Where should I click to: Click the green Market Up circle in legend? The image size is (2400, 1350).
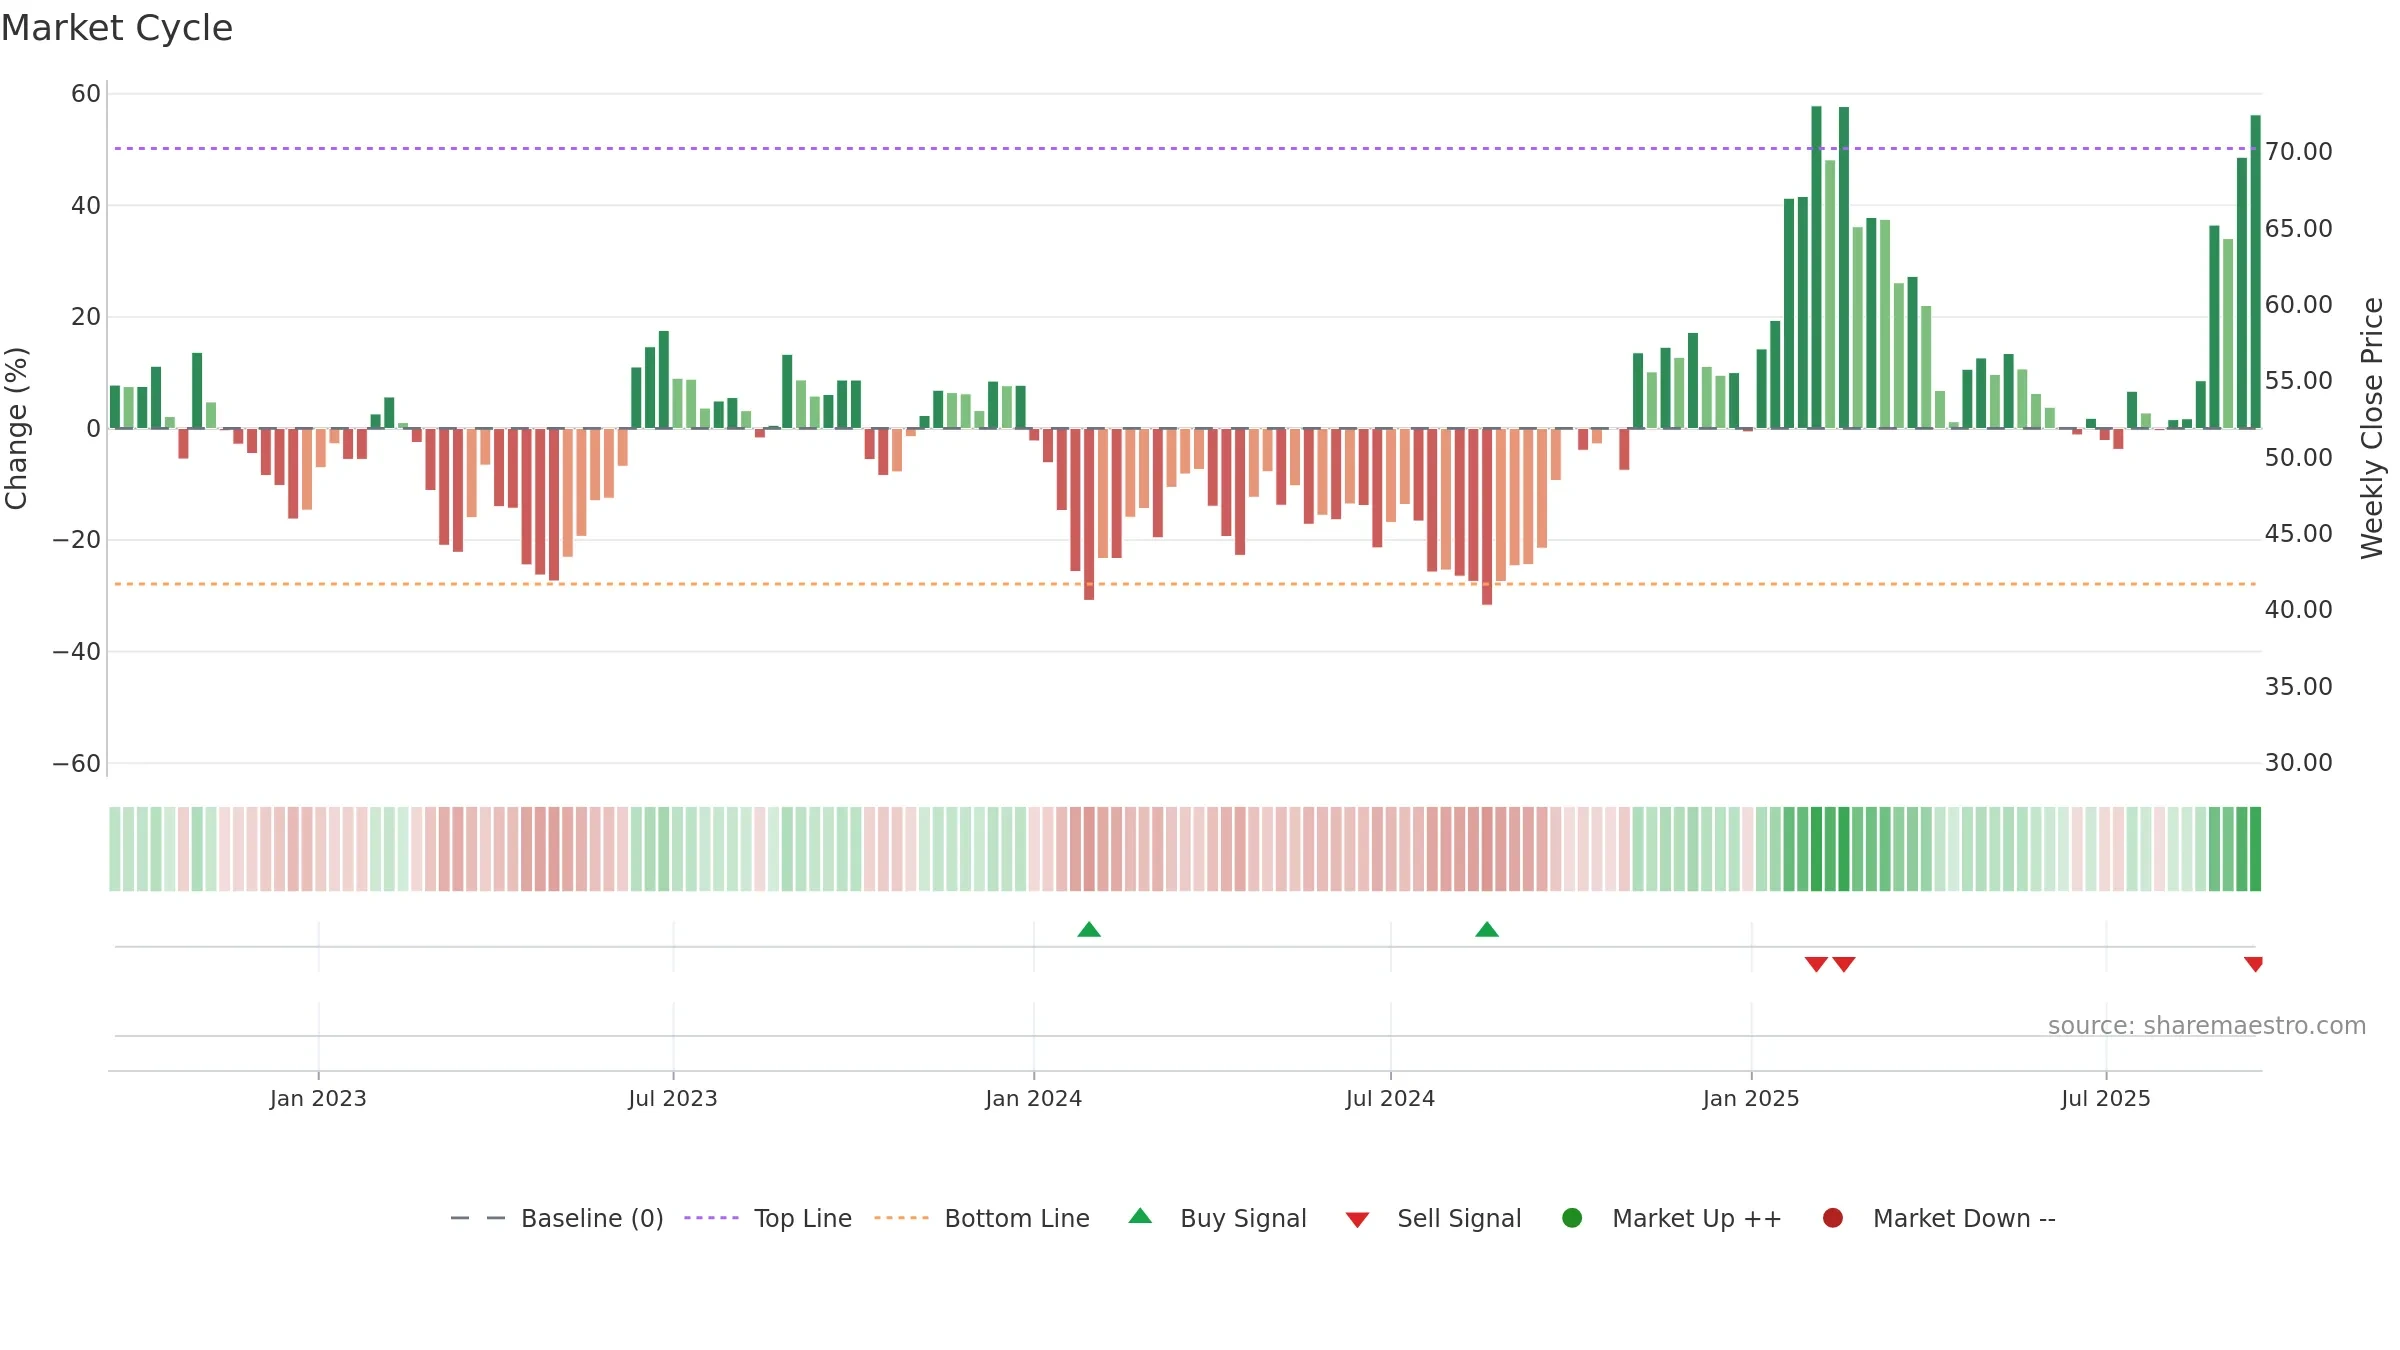click(x=1572, y=1218)
